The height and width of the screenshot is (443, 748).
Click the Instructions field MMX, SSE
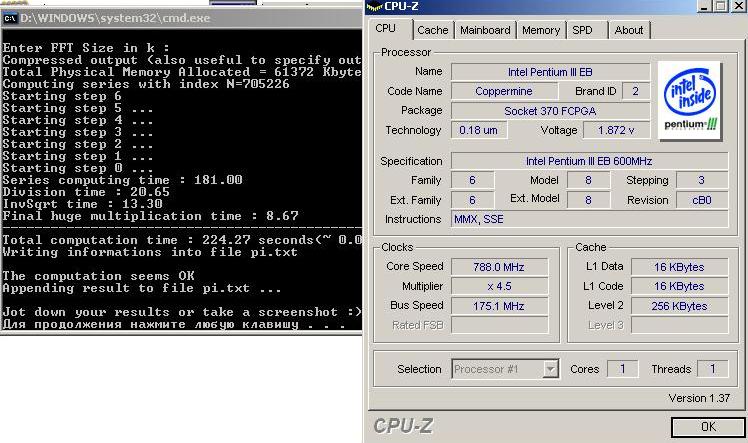[590, 219]
